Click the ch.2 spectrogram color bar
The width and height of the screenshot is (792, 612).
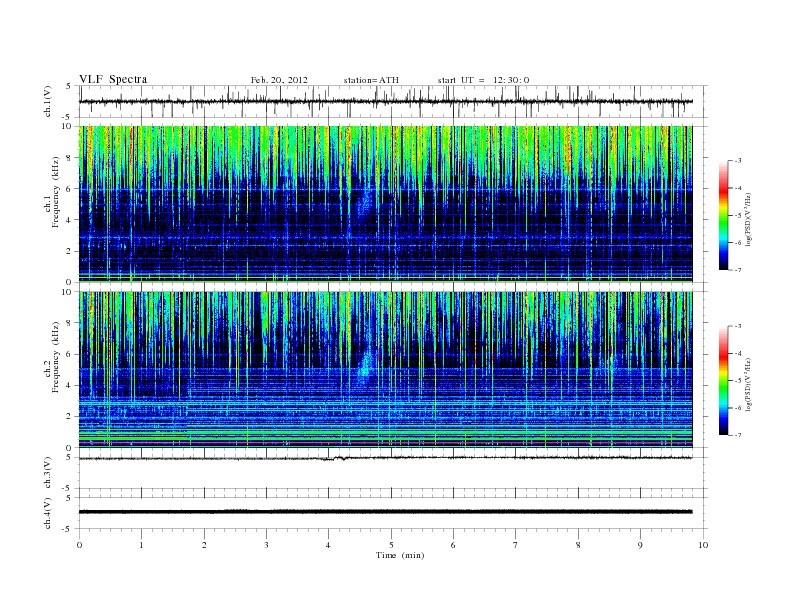pos(724,380)
